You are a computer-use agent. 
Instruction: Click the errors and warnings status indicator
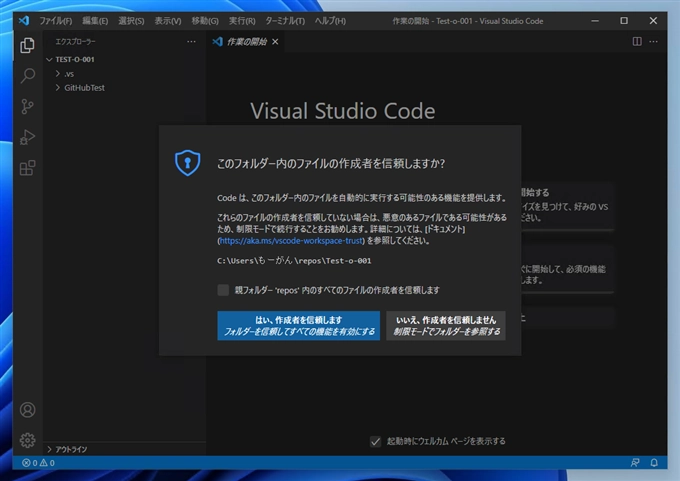tap(38, 463)
